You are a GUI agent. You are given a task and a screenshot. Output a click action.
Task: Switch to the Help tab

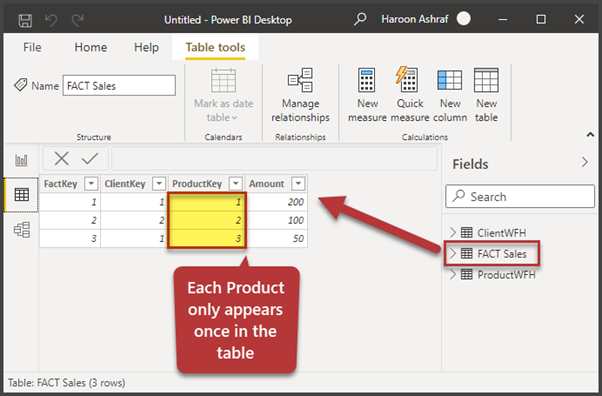146,47
